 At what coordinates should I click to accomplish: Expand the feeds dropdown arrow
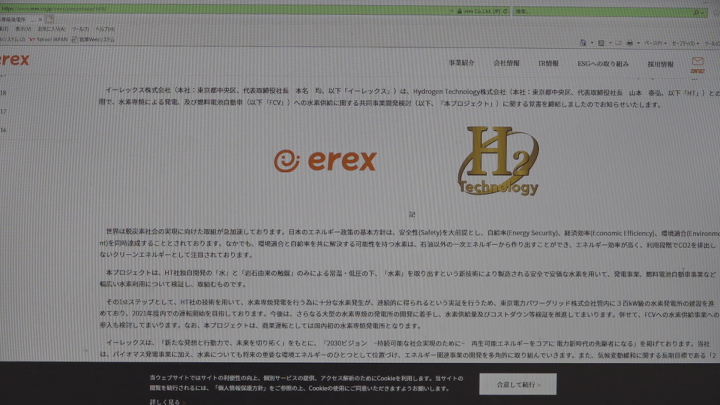[x=610, y=43]
